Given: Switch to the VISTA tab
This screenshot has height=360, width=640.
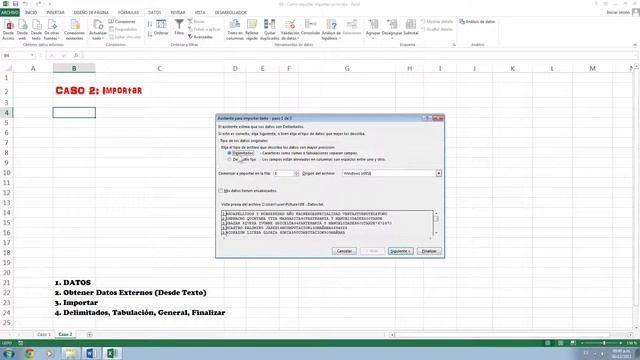Looking at the screenshot, I should coord(200,13).
